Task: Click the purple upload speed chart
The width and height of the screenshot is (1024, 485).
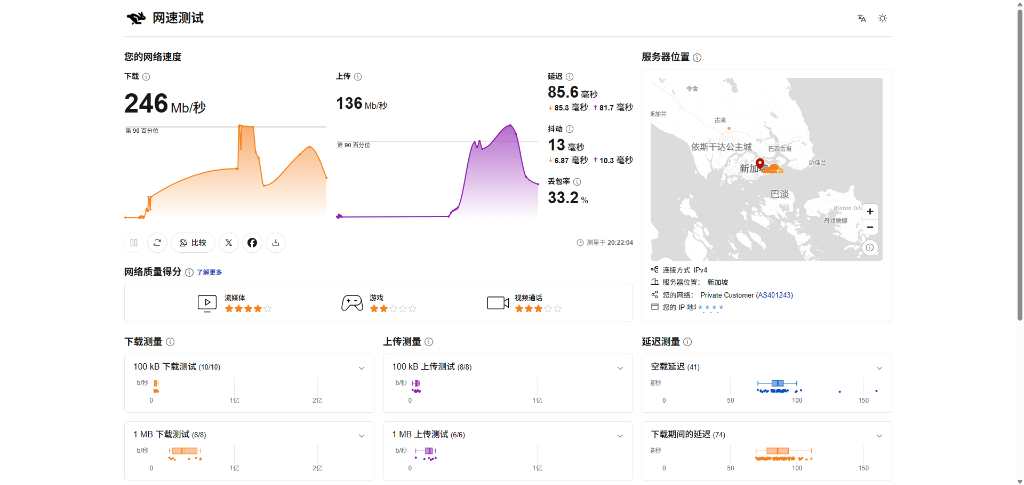Action: (438, 172)
